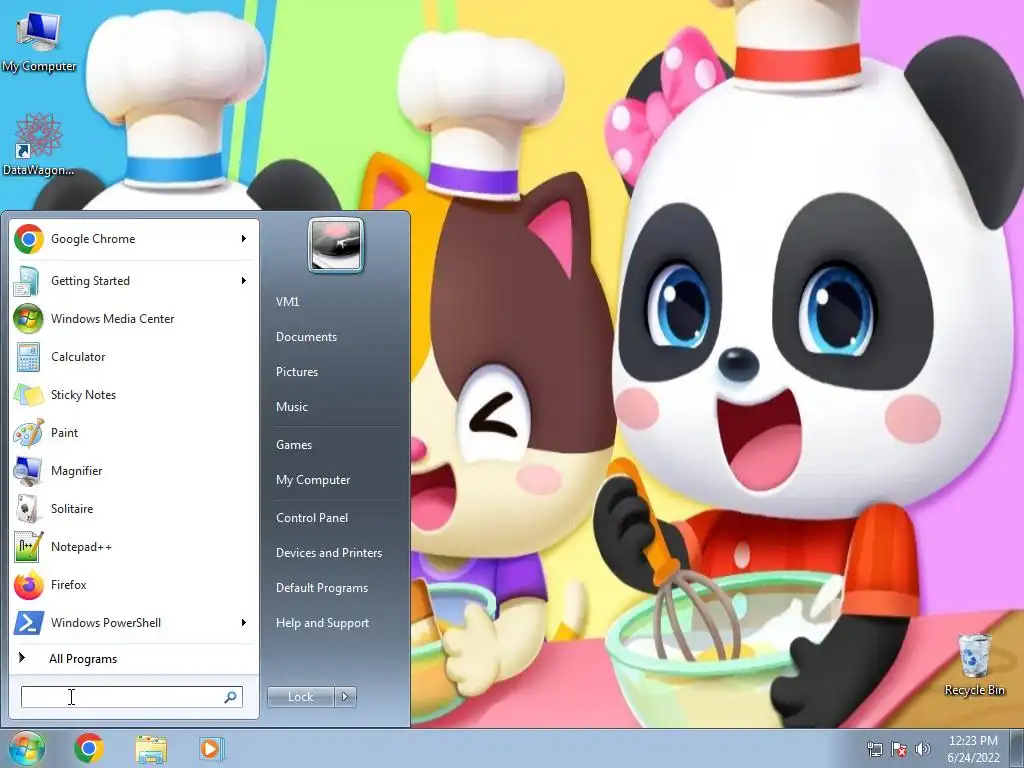Image resolution: width=1024 pixels, height=768 pixels.
Task: Open Google Chrome from Start menu list
Action: pos(134,239)
